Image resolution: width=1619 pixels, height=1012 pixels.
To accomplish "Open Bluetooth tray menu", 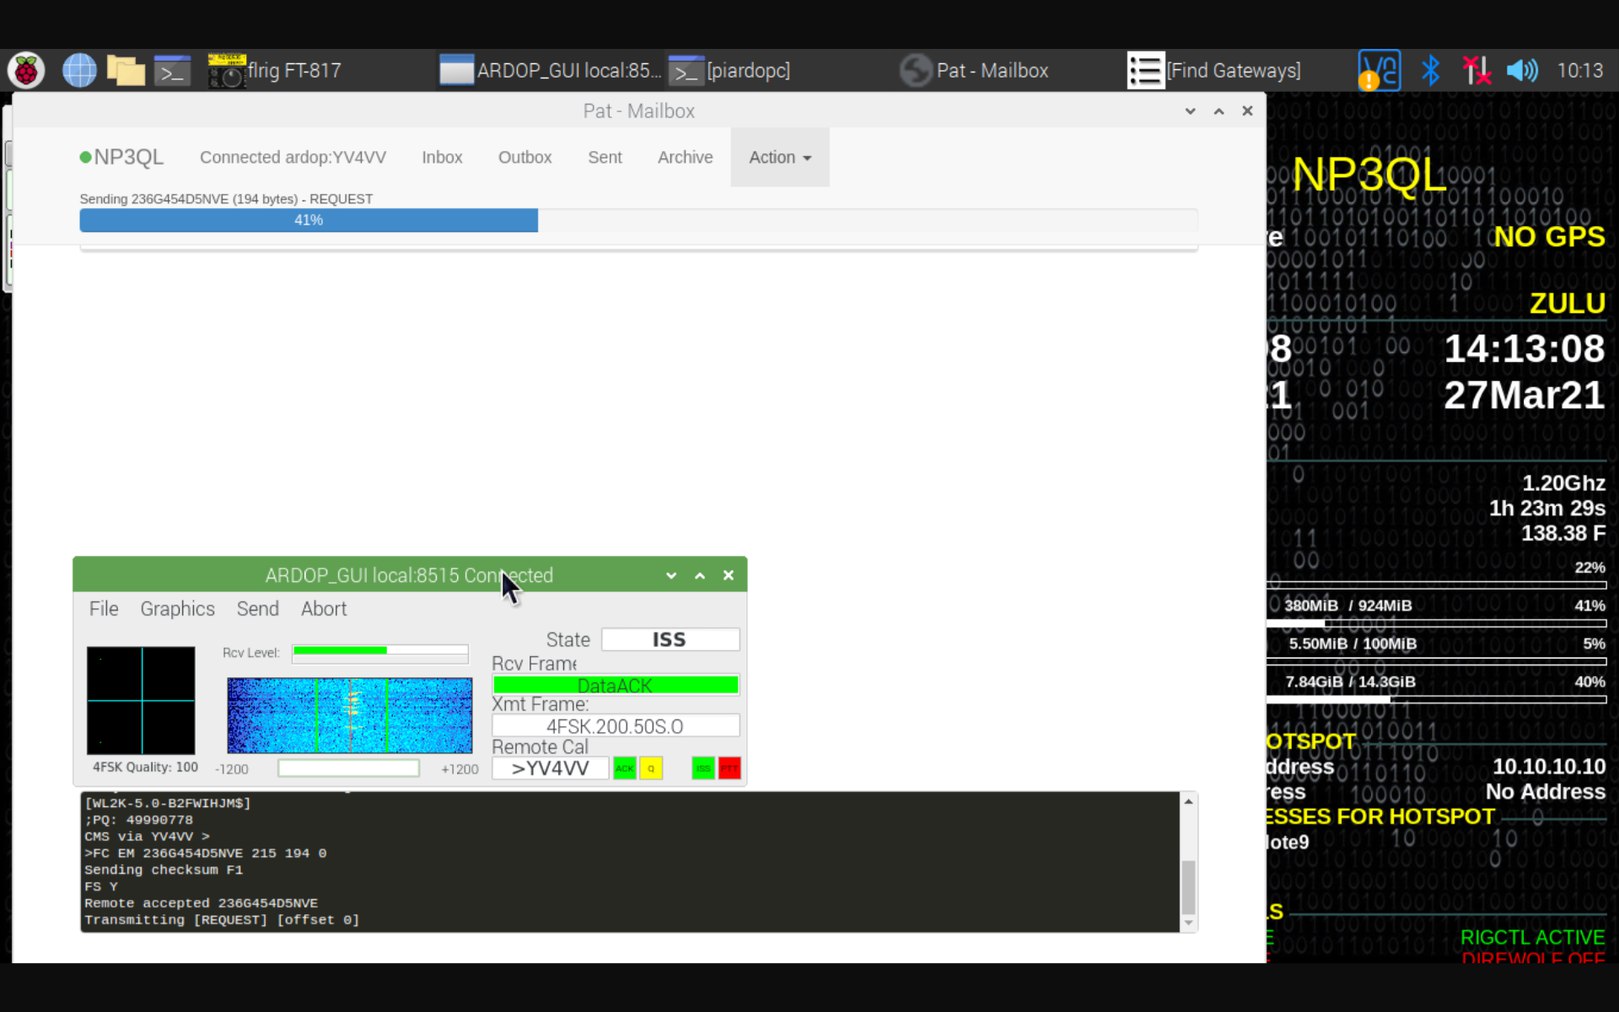I will pyautogui.click(x=1430, y=70).
